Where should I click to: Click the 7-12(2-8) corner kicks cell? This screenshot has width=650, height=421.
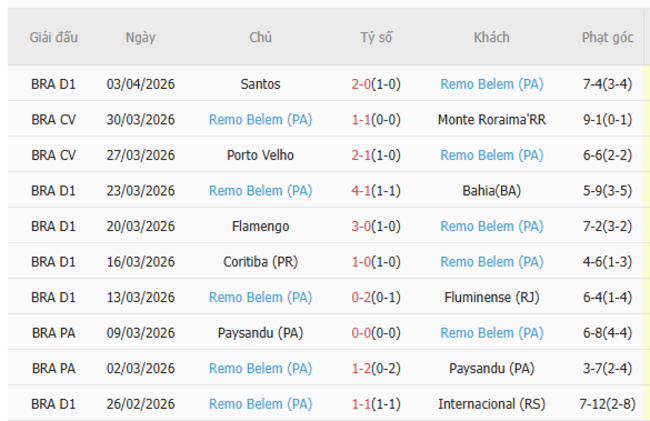pyautogui.click(x=607, y=404)
